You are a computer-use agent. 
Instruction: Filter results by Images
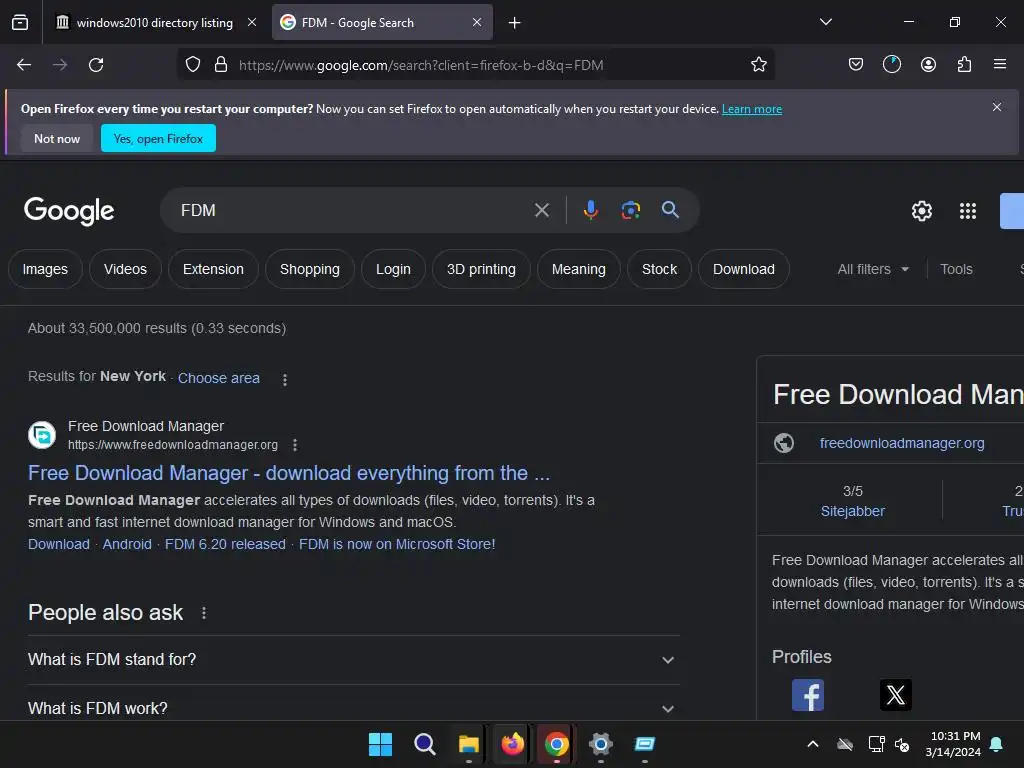(45, 269)
